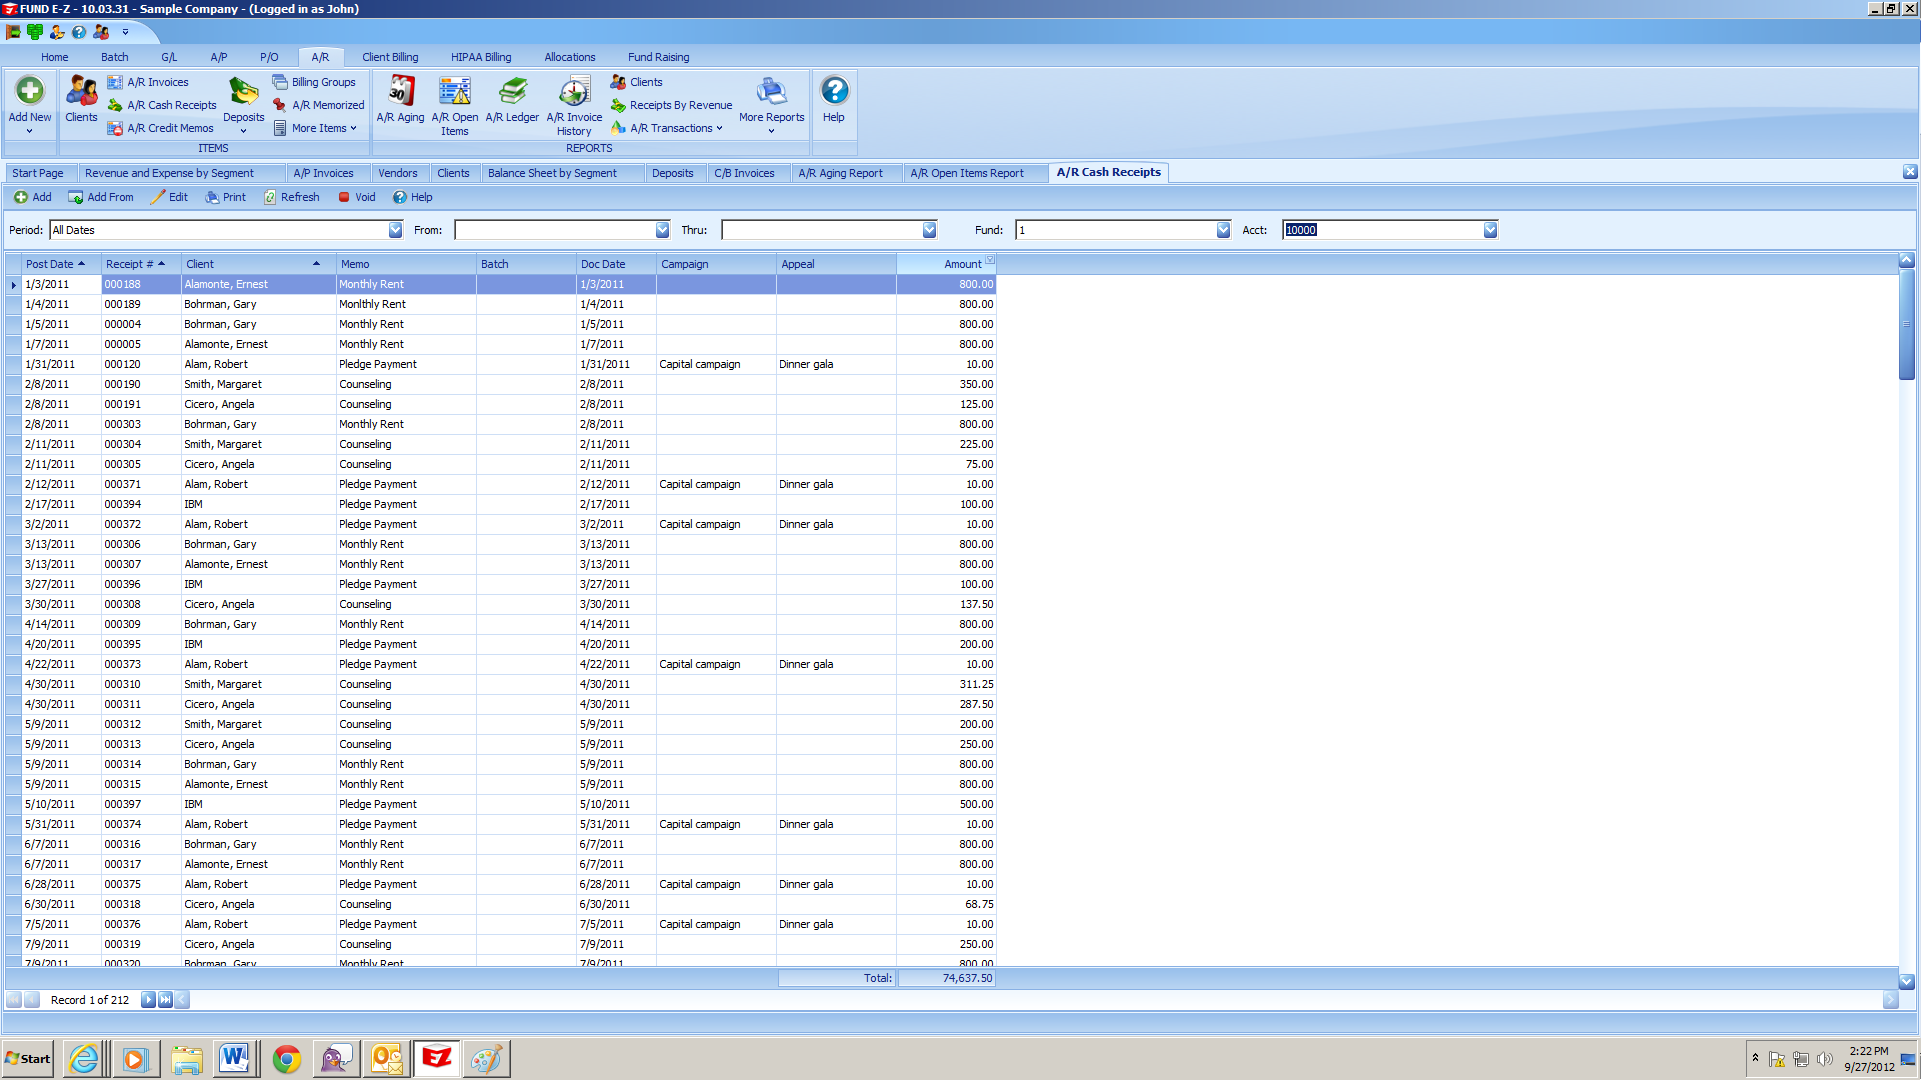Toggle sort on the Receipt # column
This screenshot has width=1921, height=1080.
coord(133,263)
